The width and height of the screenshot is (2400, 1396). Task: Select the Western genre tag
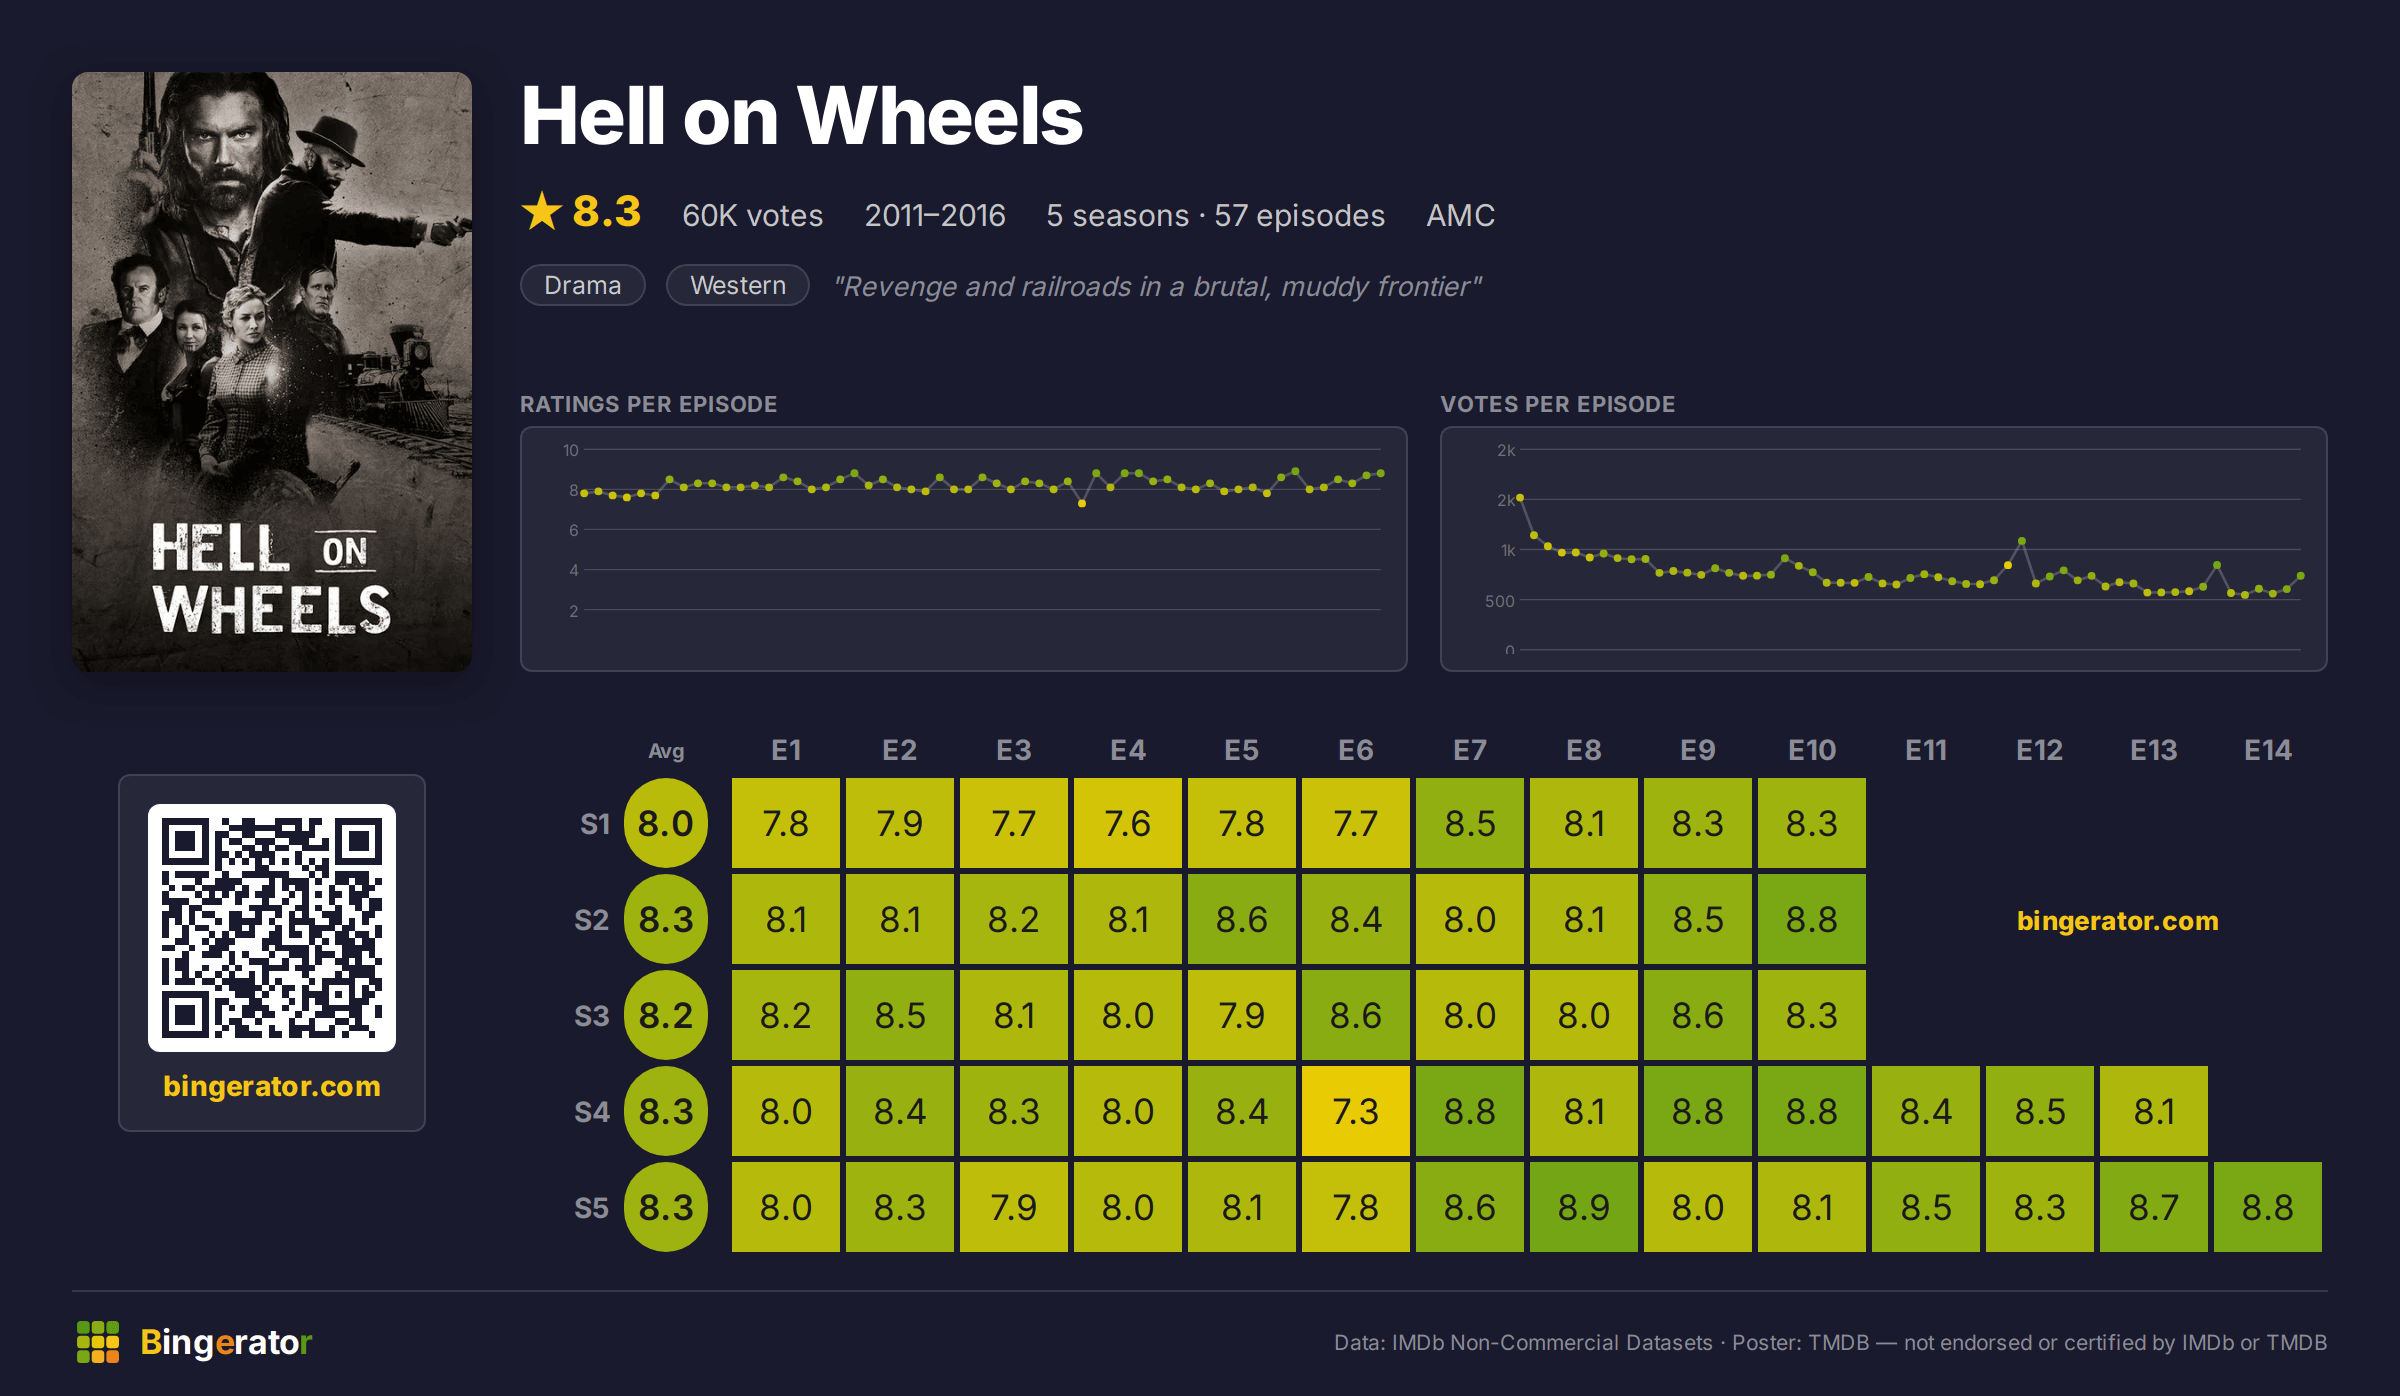click(x=738, y=285)
